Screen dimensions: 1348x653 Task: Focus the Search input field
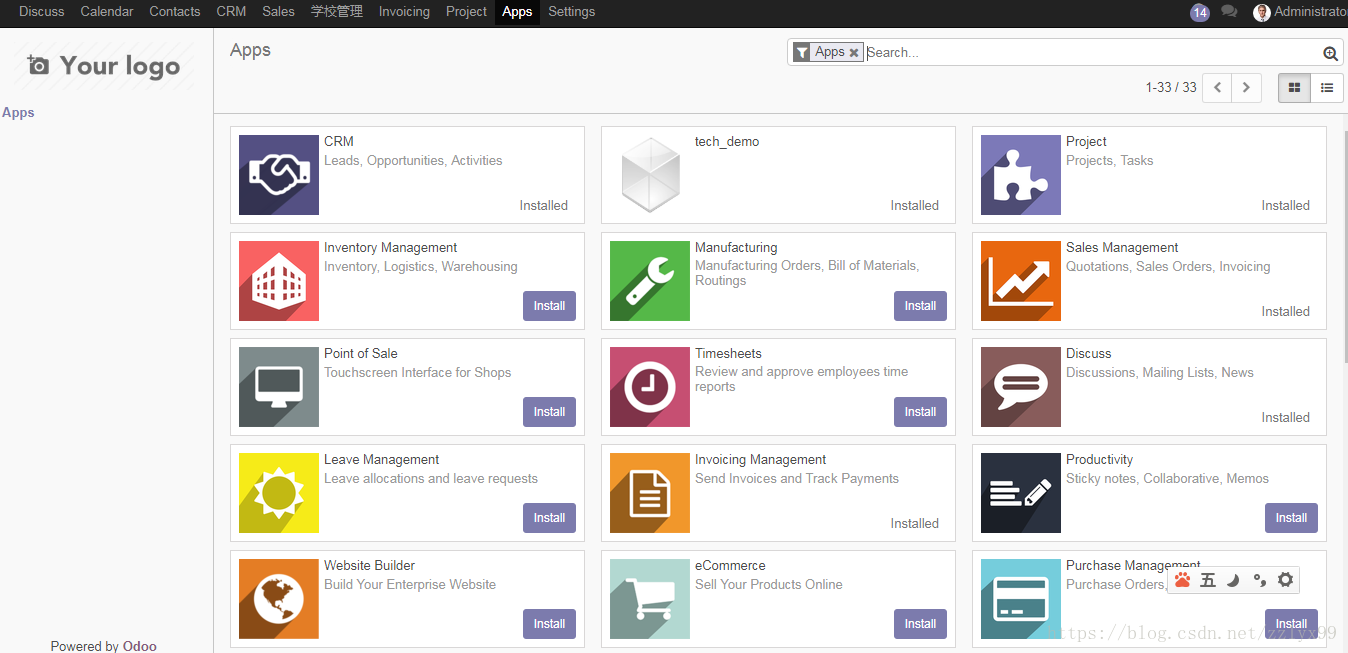point(1093,53)
